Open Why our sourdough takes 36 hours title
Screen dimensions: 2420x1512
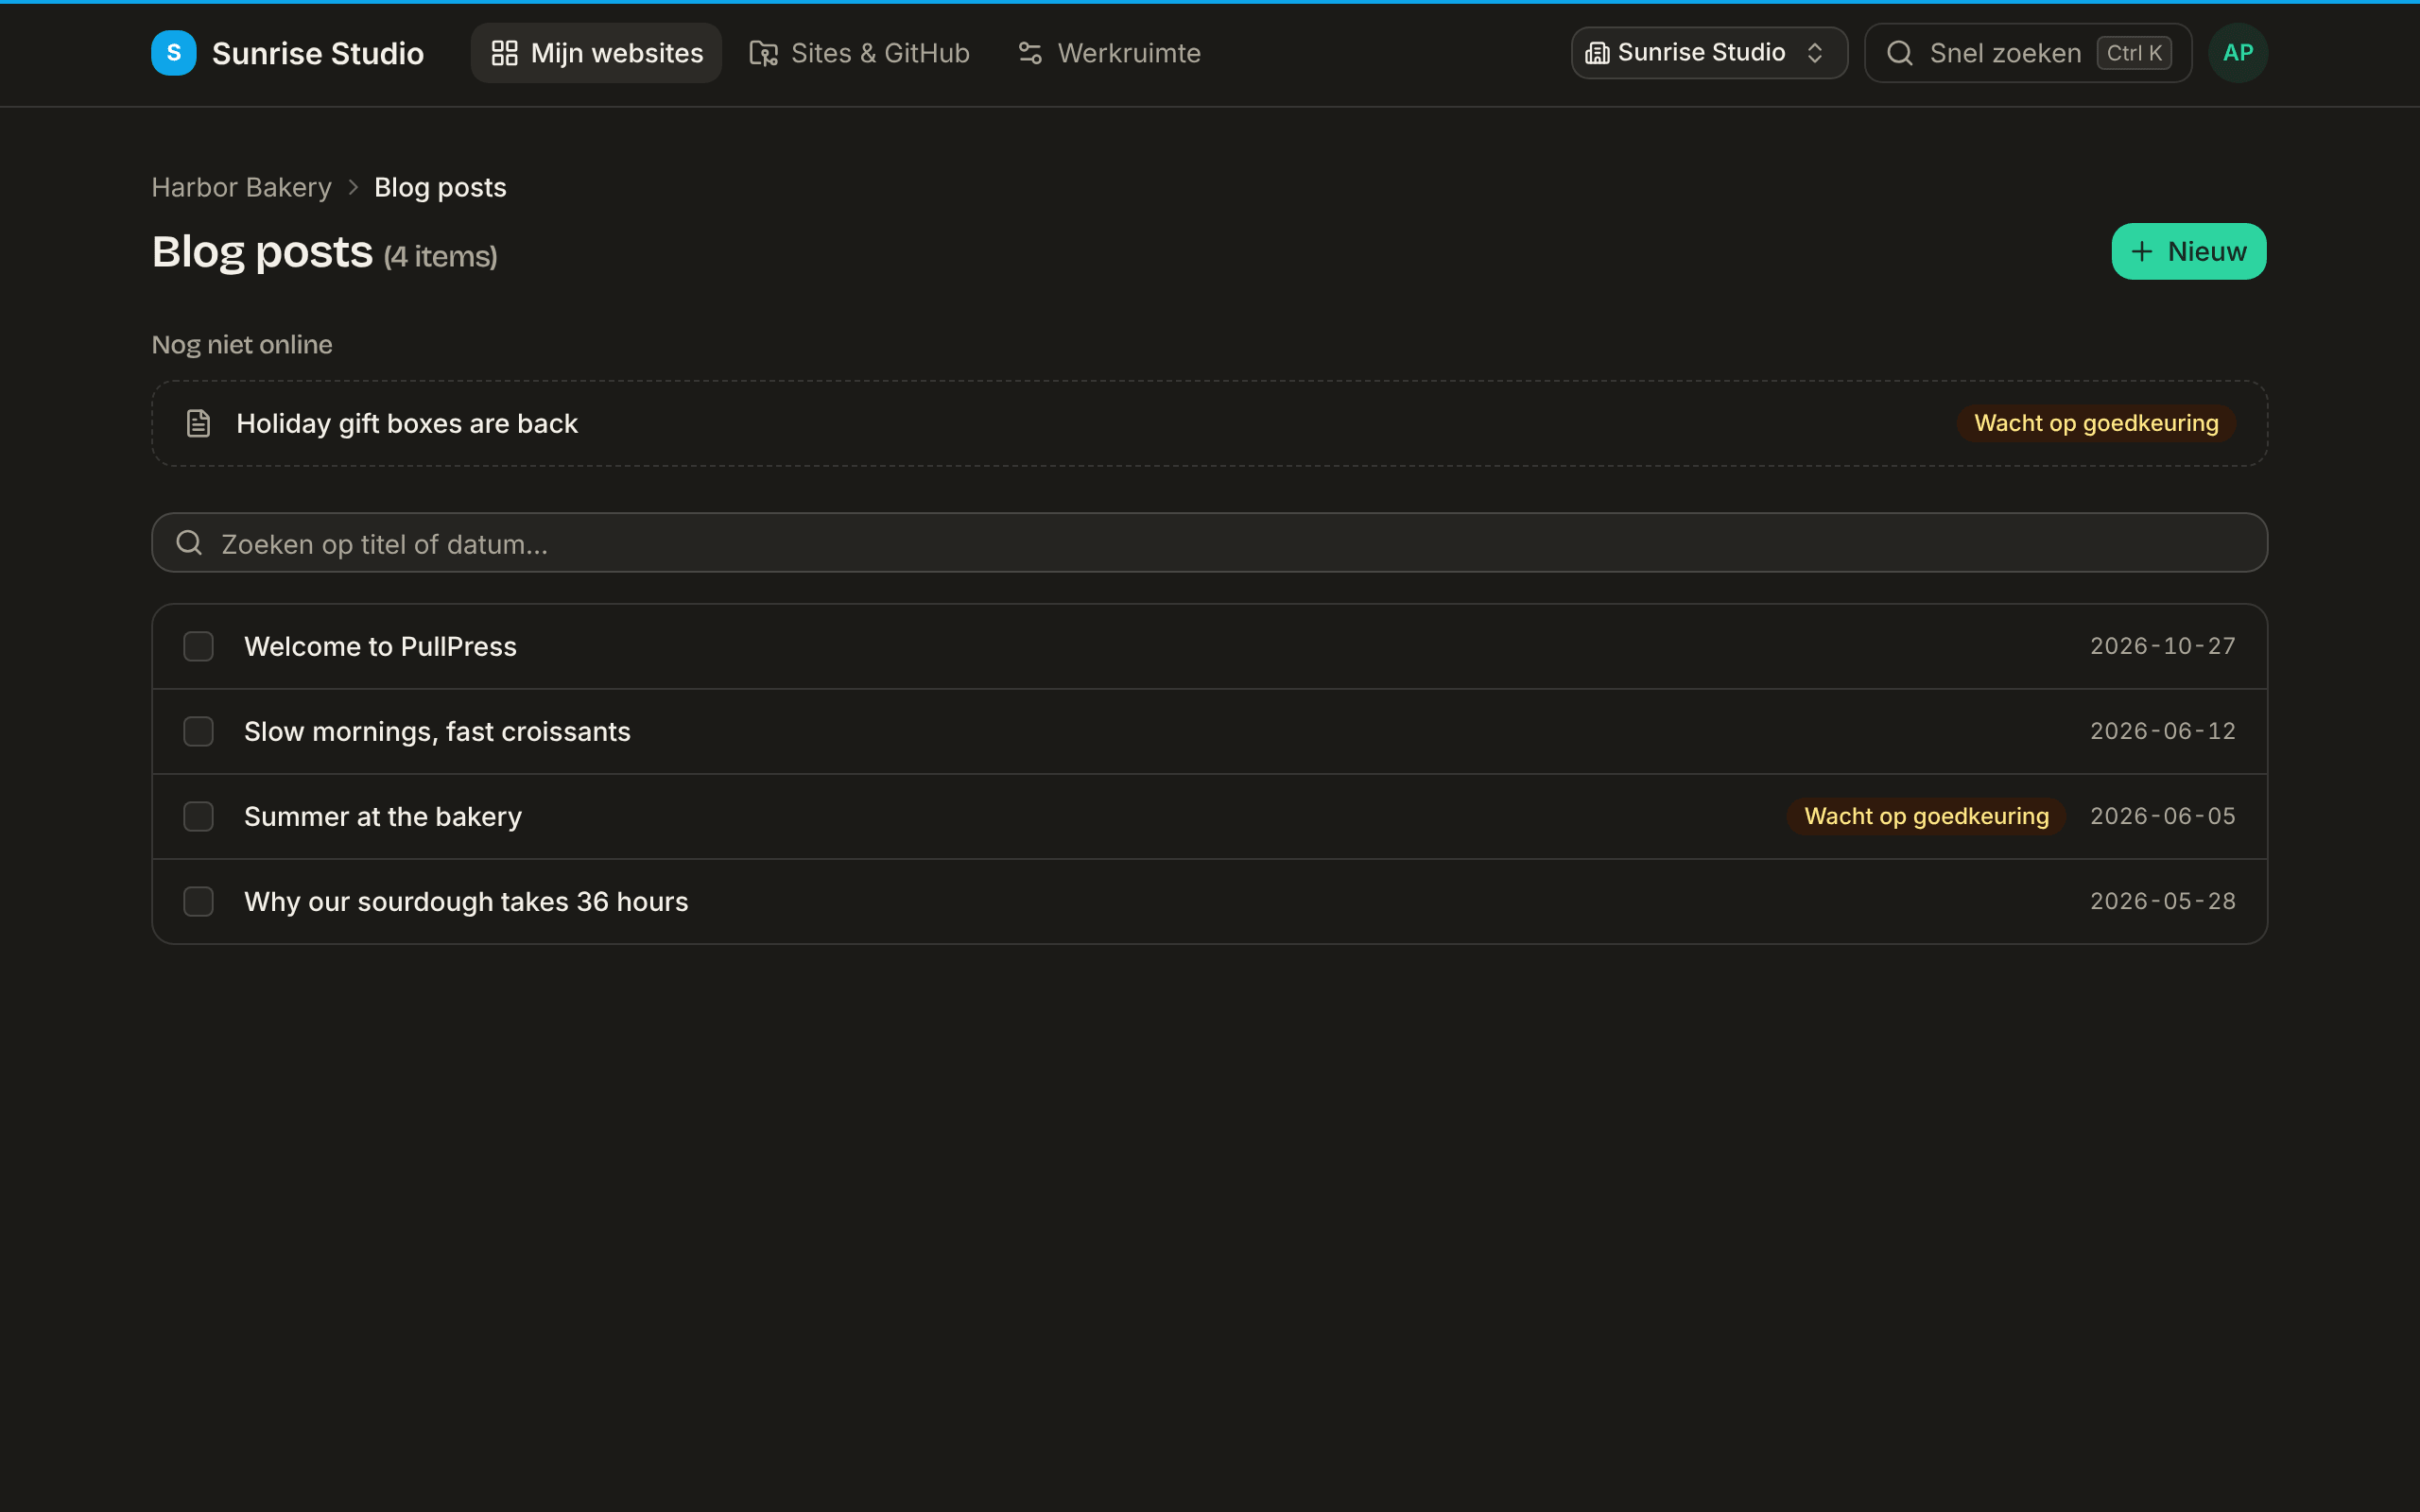[466, 901]
